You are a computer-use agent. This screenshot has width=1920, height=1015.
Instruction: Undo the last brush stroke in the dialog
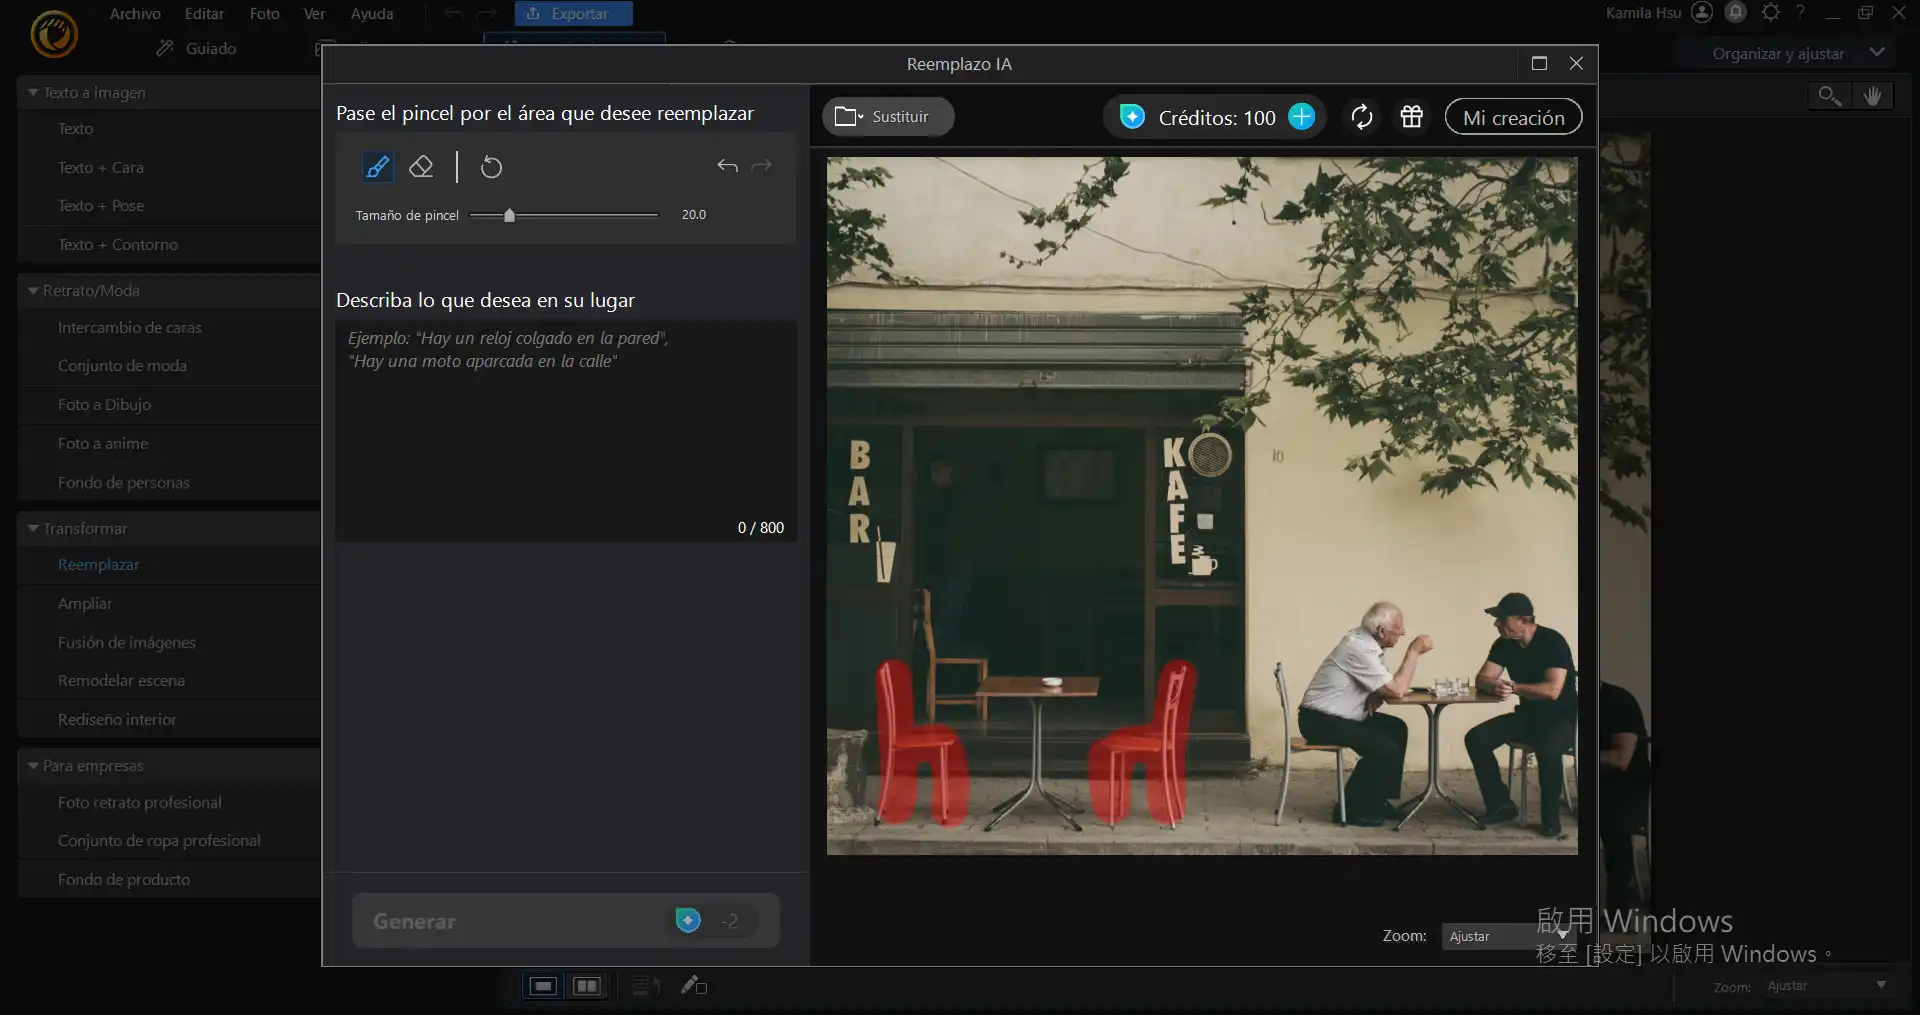point(727,166)
